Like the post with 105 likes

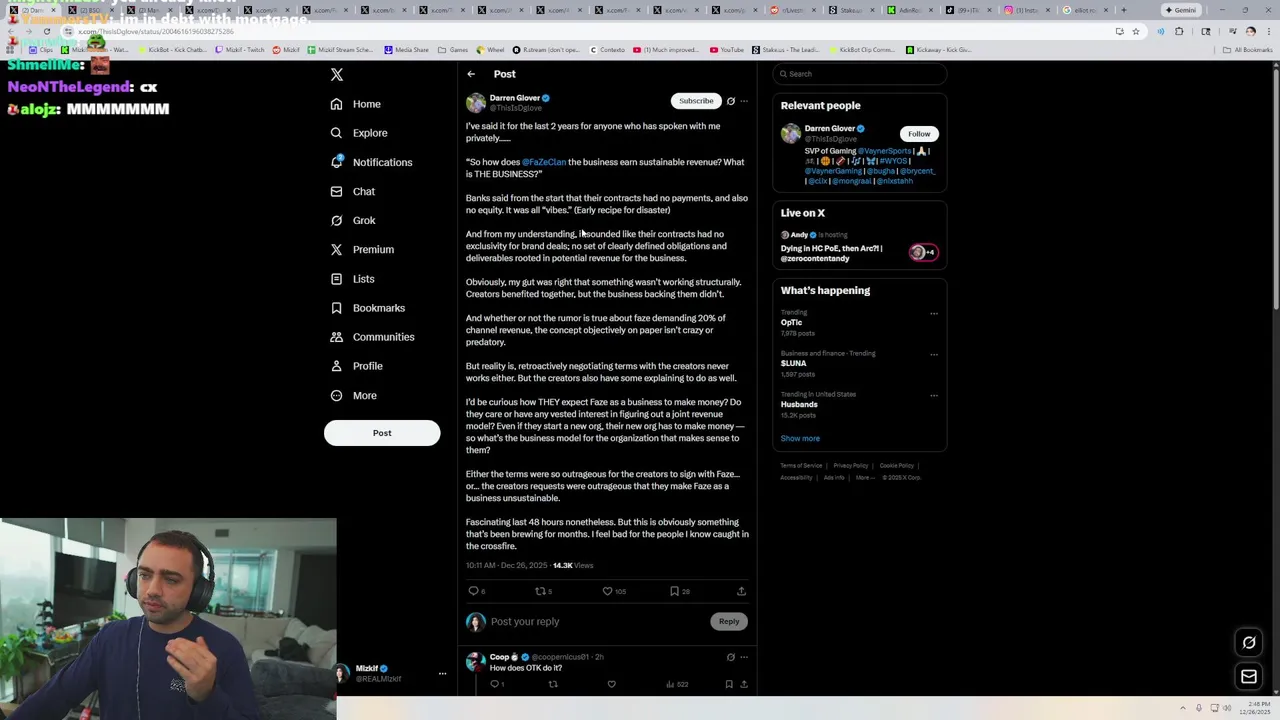tap(613, 591)
